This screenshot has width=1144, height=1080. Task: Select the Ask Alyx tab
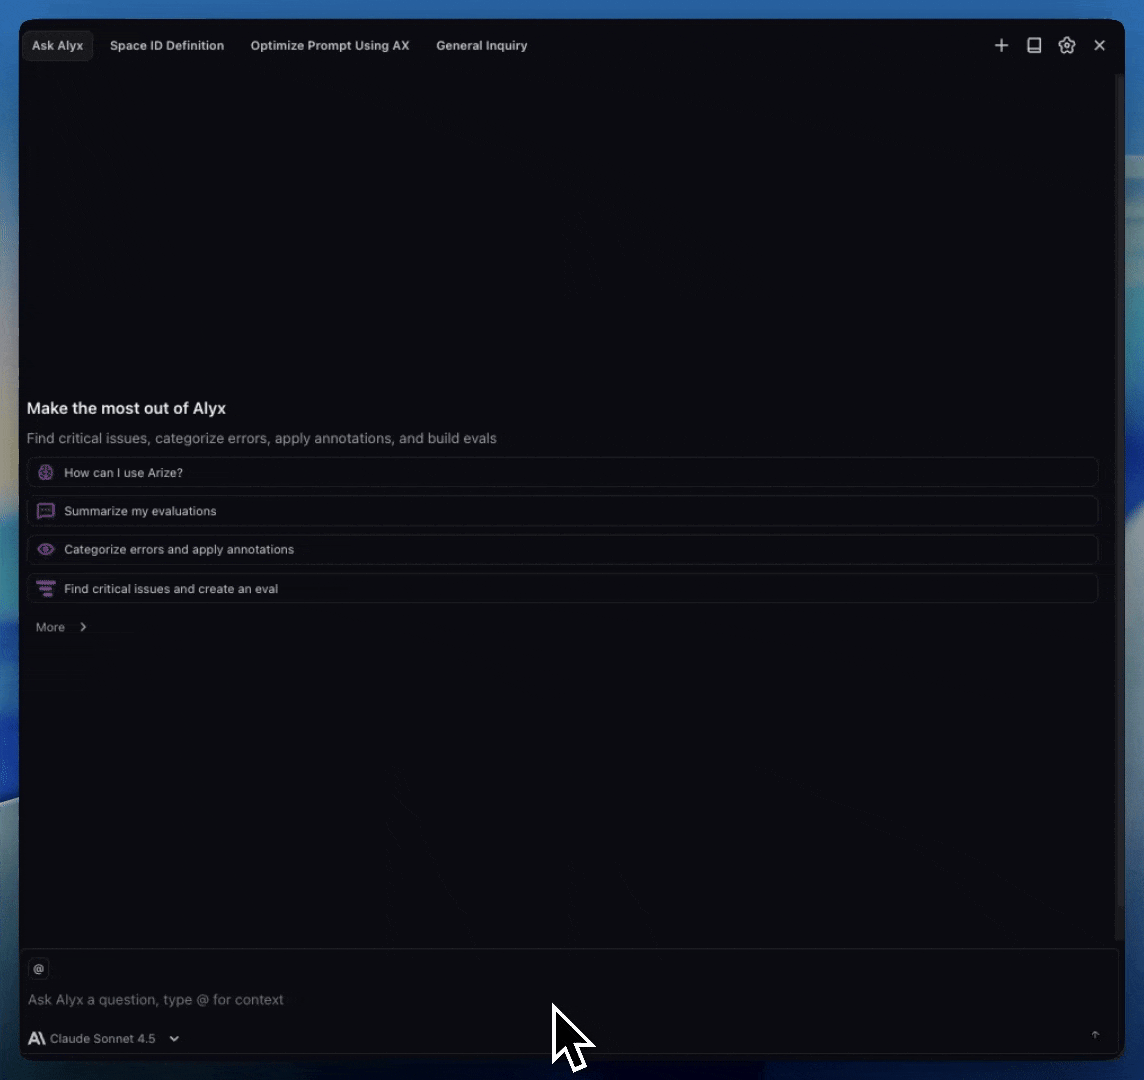pos(57,45)
